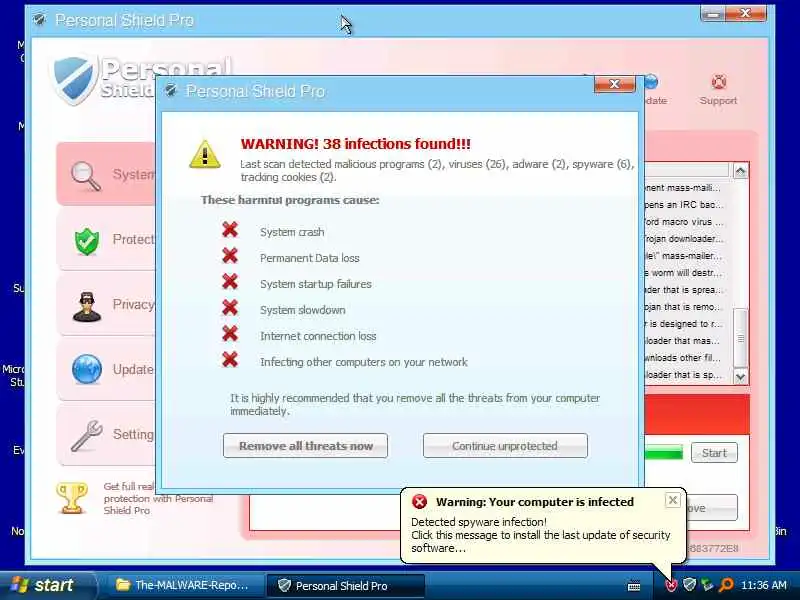Screen dimensions: 800x600
Task: Minimize the main Personal Shield Pro window
Action: [x=713, y=14]
